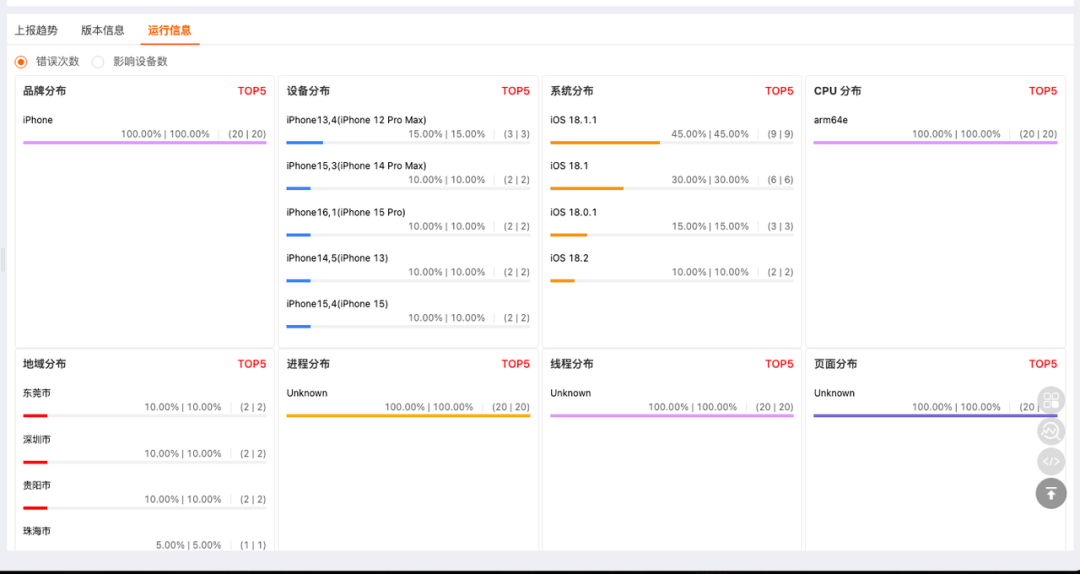This screenshot has height=574, width=1080.
Task: Open TOP5 in the 品牌分布 card
Action: (x=251, y=91)
